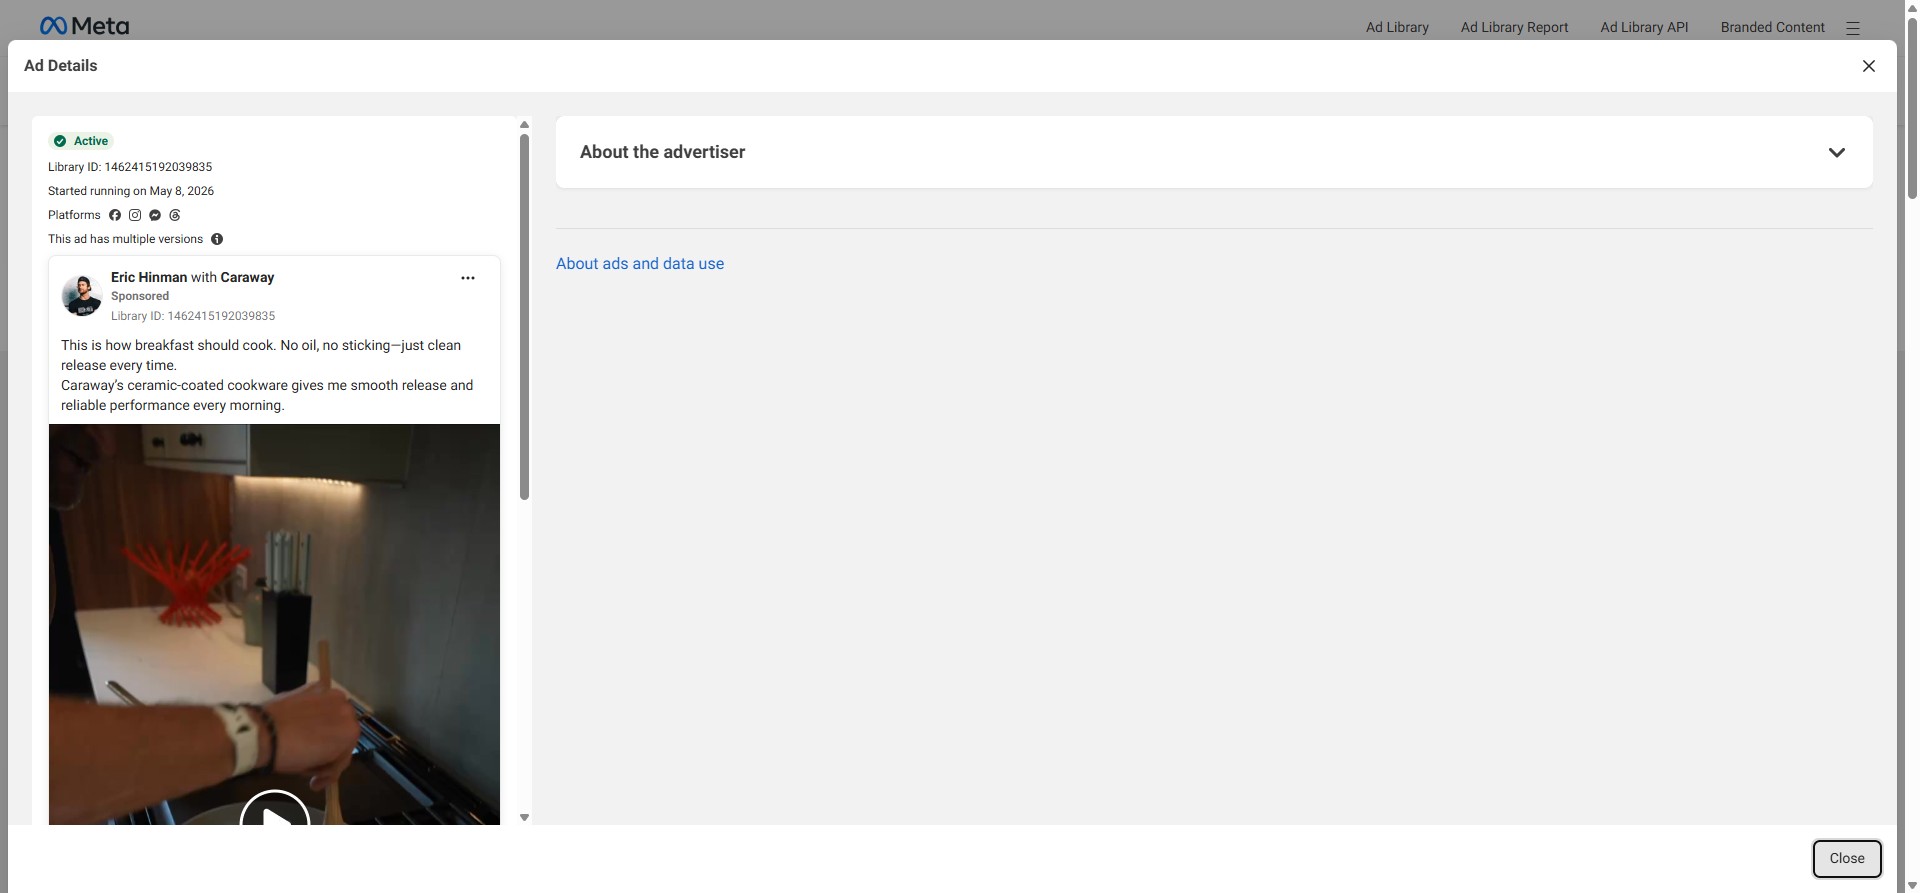Screen dimensions: 1920x893
Task: Click the Close button
Action: (x=1847, y=858)
